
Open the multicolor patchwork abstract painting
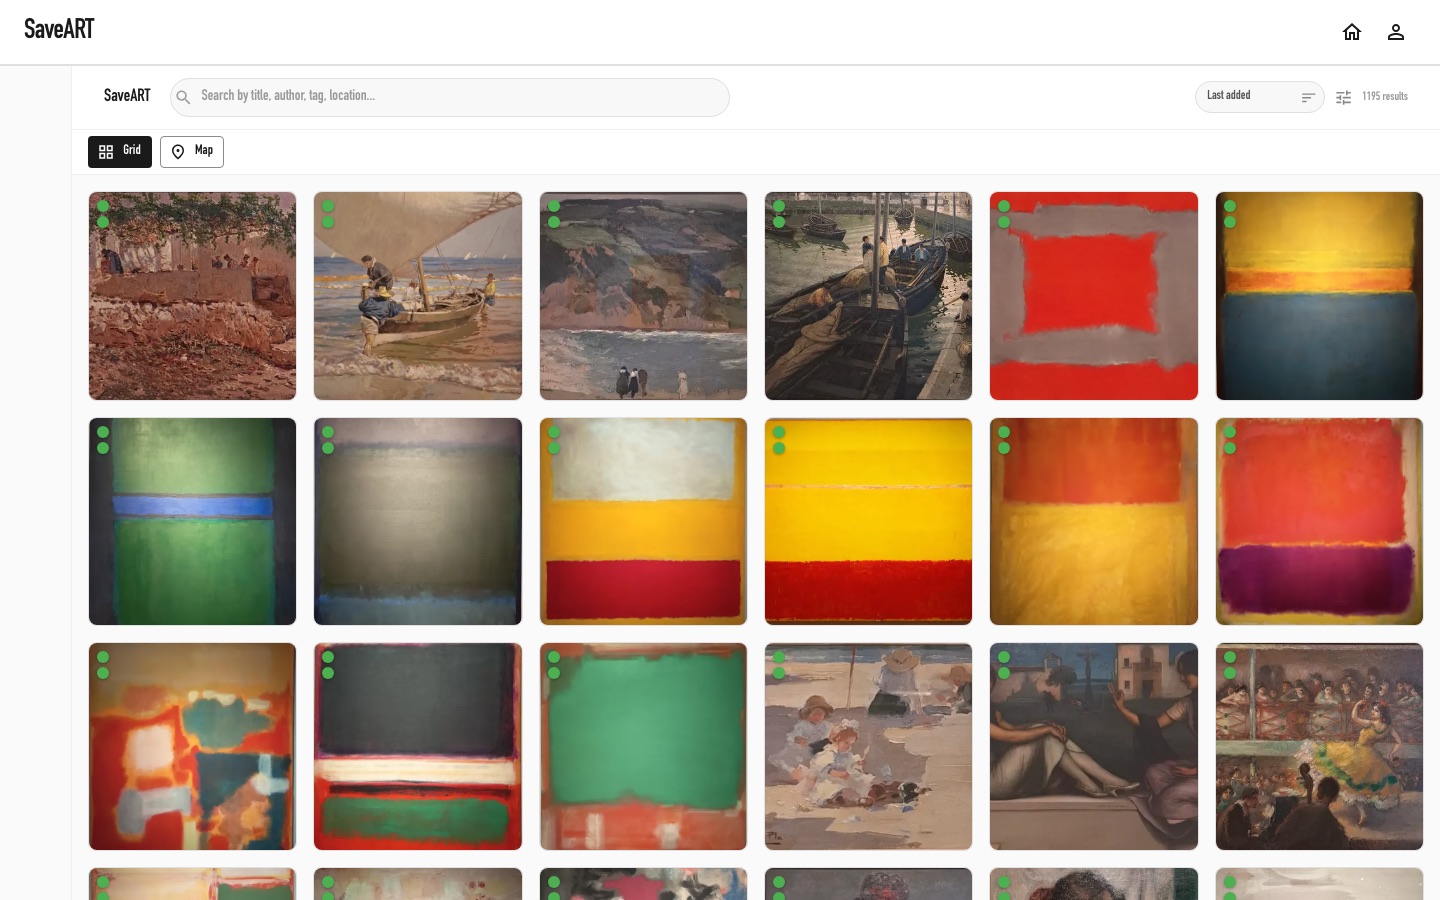pos(192,747)
